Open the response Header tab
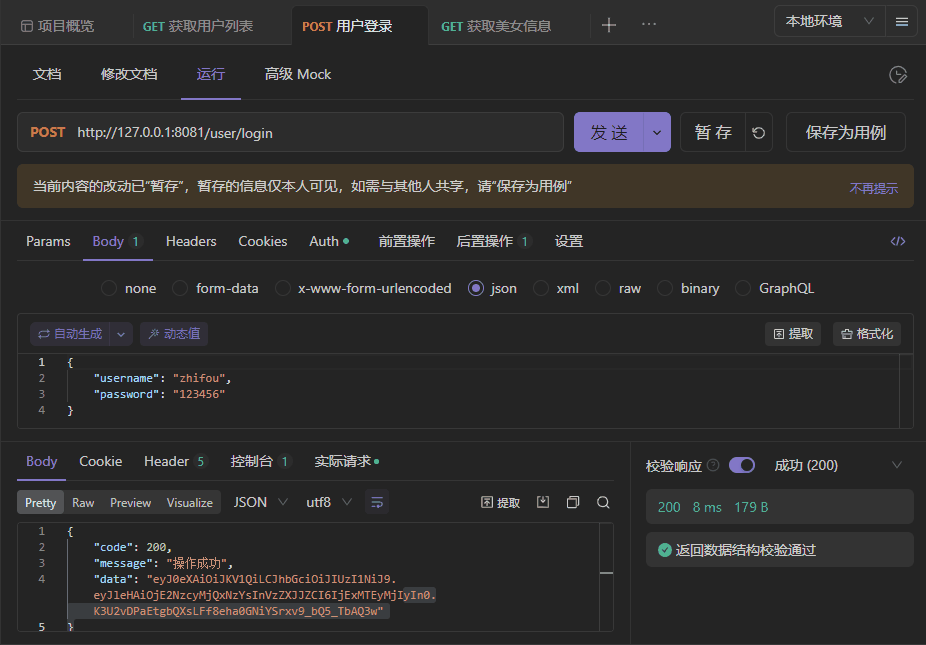This screenshot has height=645, width=926. click(x=175, y=461)
